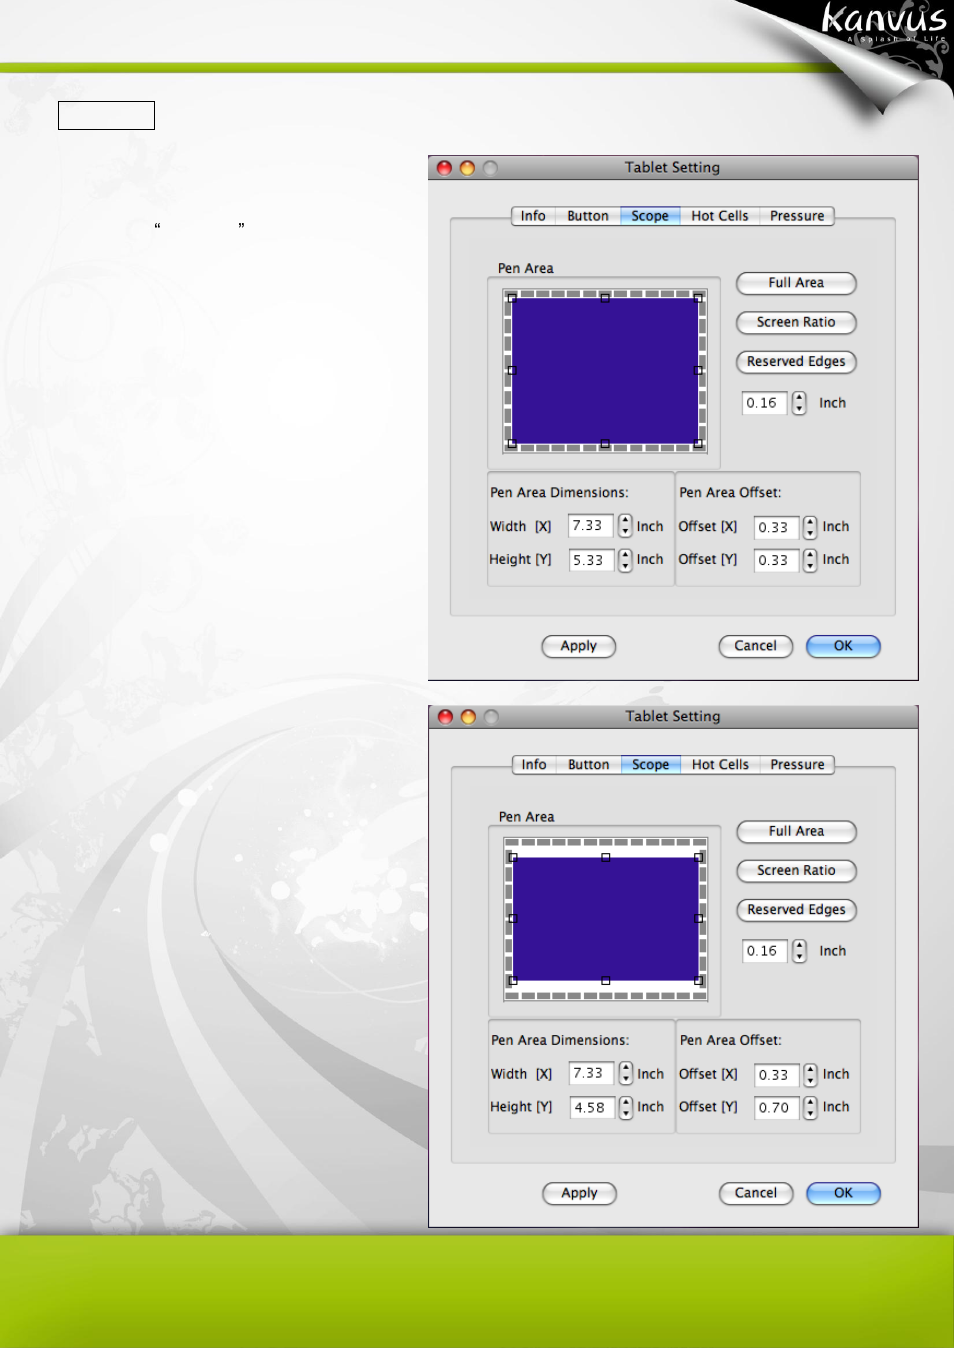This screenshot has height=1350, width=954.
Task: Click reserved edges 0.16 stepper in upper window
Action: [x=799, y=403]
